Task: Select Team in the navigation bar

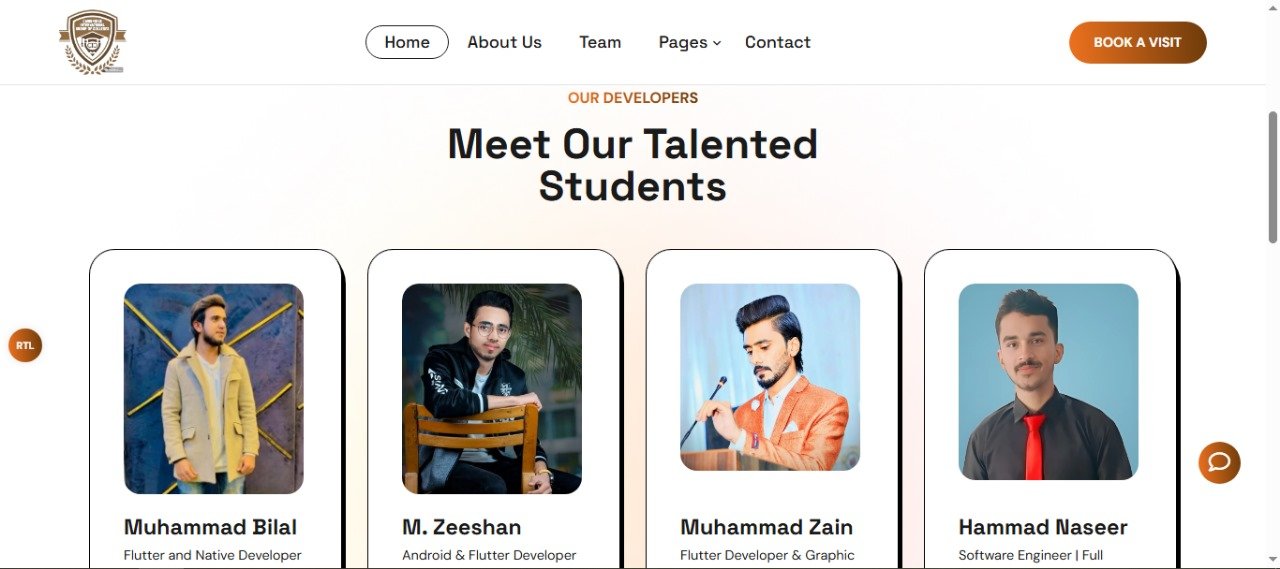Action: (600, 42)
